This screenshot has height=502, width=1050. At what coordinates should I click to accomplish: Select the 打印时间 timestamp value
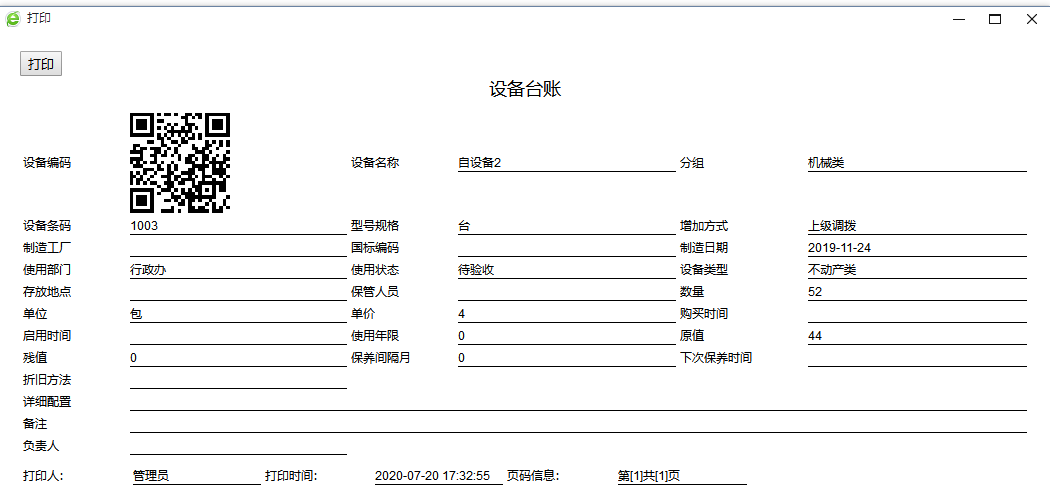(x=438, y=477)
